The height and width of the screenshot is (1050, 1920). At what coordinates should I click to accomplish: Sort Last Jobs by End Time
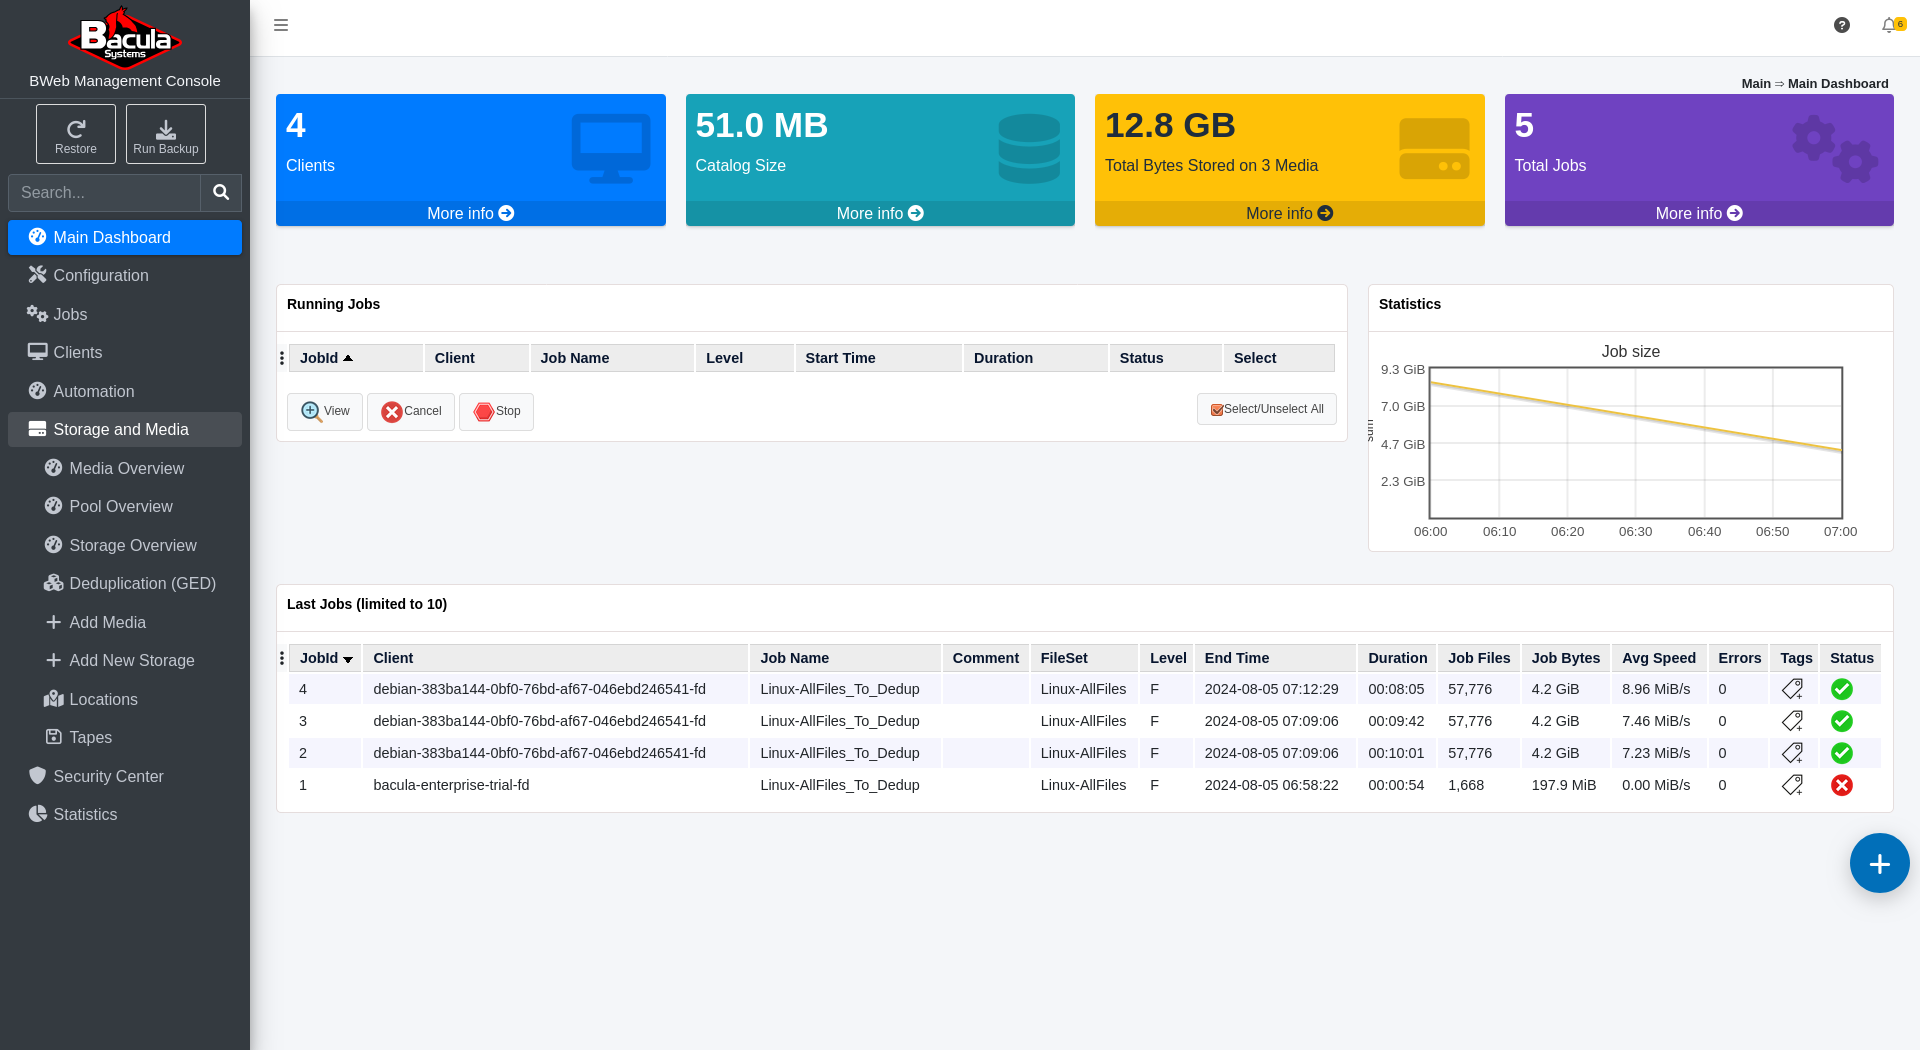click(x=1275, y=658)
